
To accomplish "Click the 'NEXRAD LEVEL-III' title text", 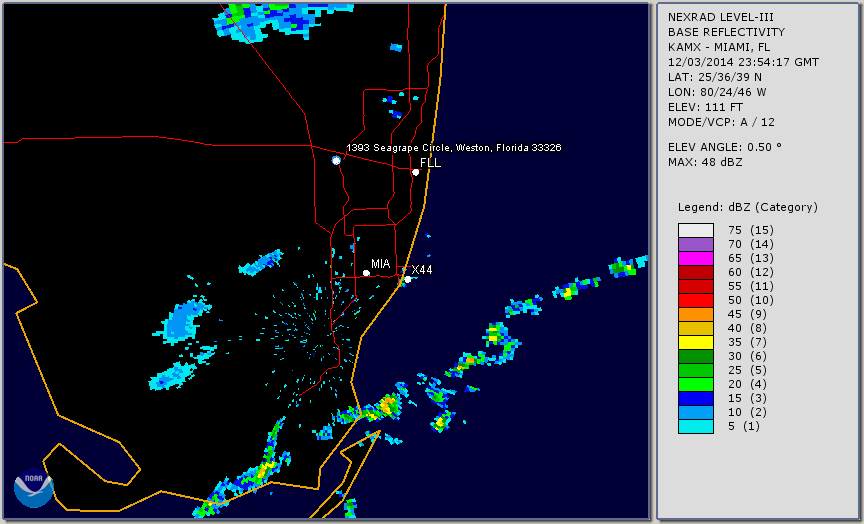I will coord(721,18).
